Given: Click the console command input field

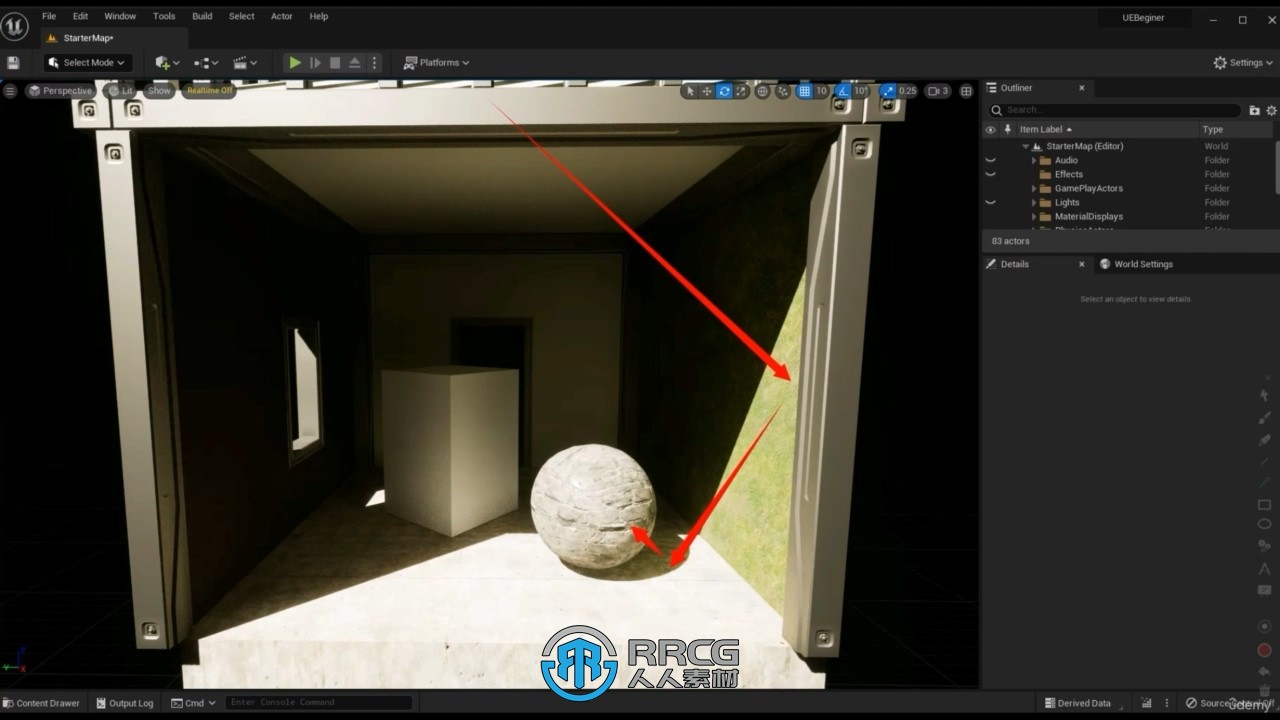Looking at the screenshot, I should point(318,702).
